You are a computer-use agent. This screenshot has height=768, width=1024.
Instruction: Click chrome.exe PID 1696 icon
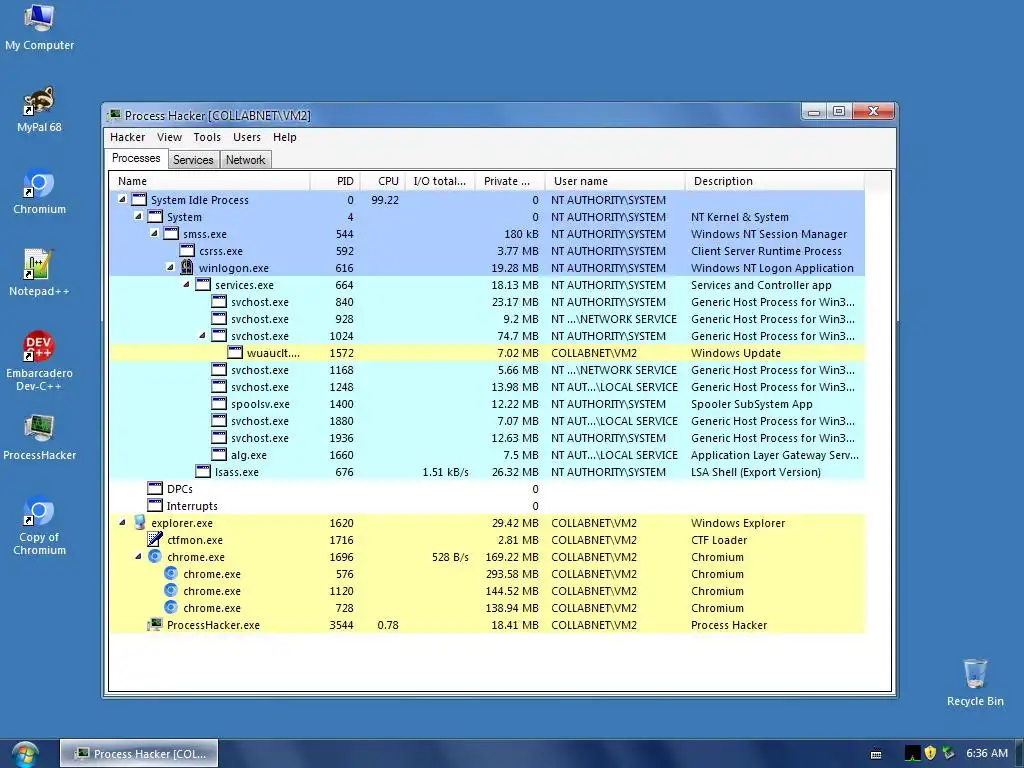coord(155,556)
